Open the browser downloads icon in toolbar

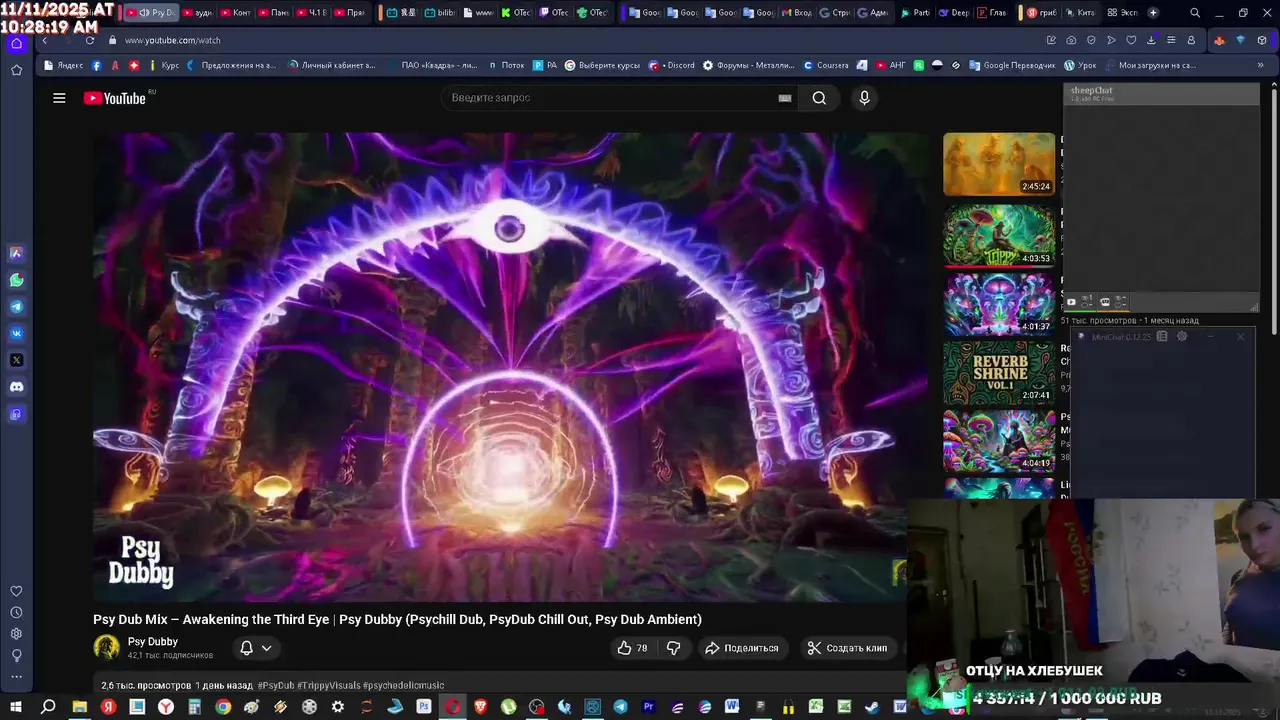(x=1151, y=40)
